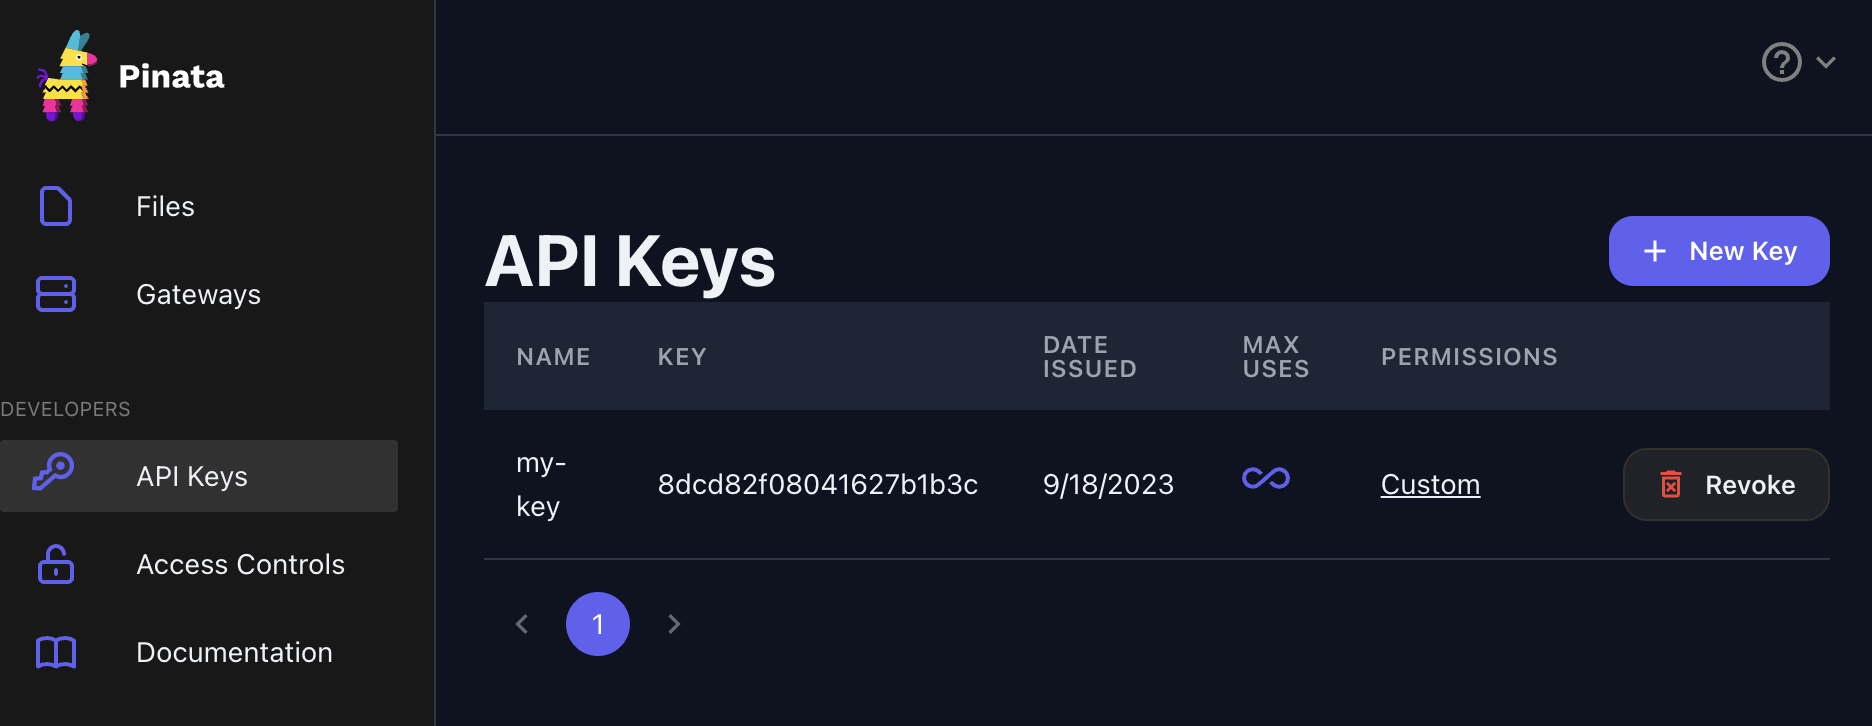Revoke the my-key API key

click(1726, 485)
